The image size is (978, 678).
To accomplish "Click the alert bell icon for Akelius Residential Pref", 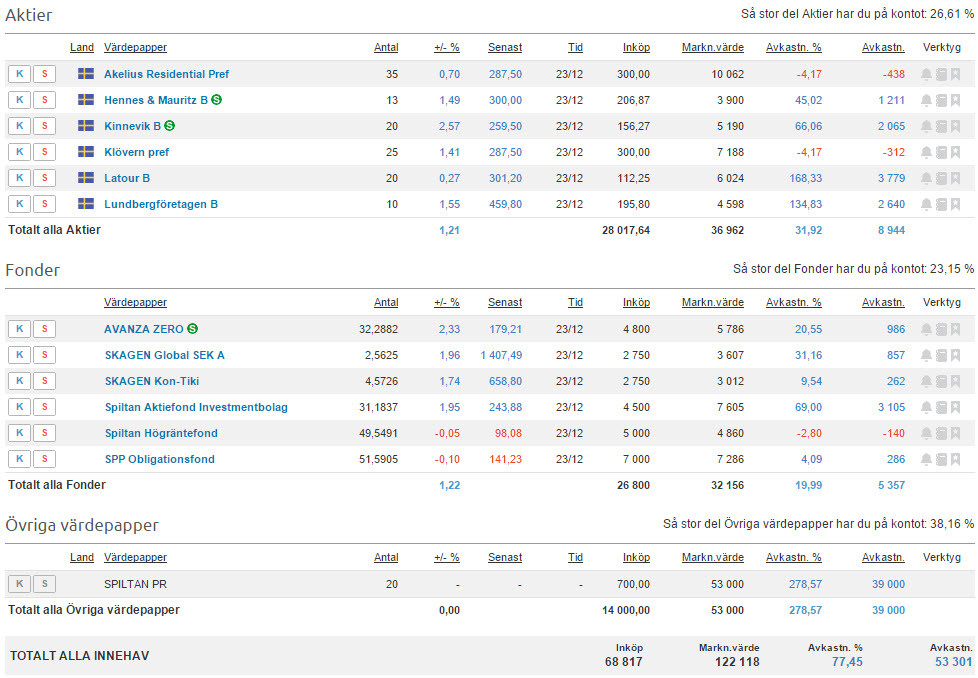I will [x=926, y=74].
